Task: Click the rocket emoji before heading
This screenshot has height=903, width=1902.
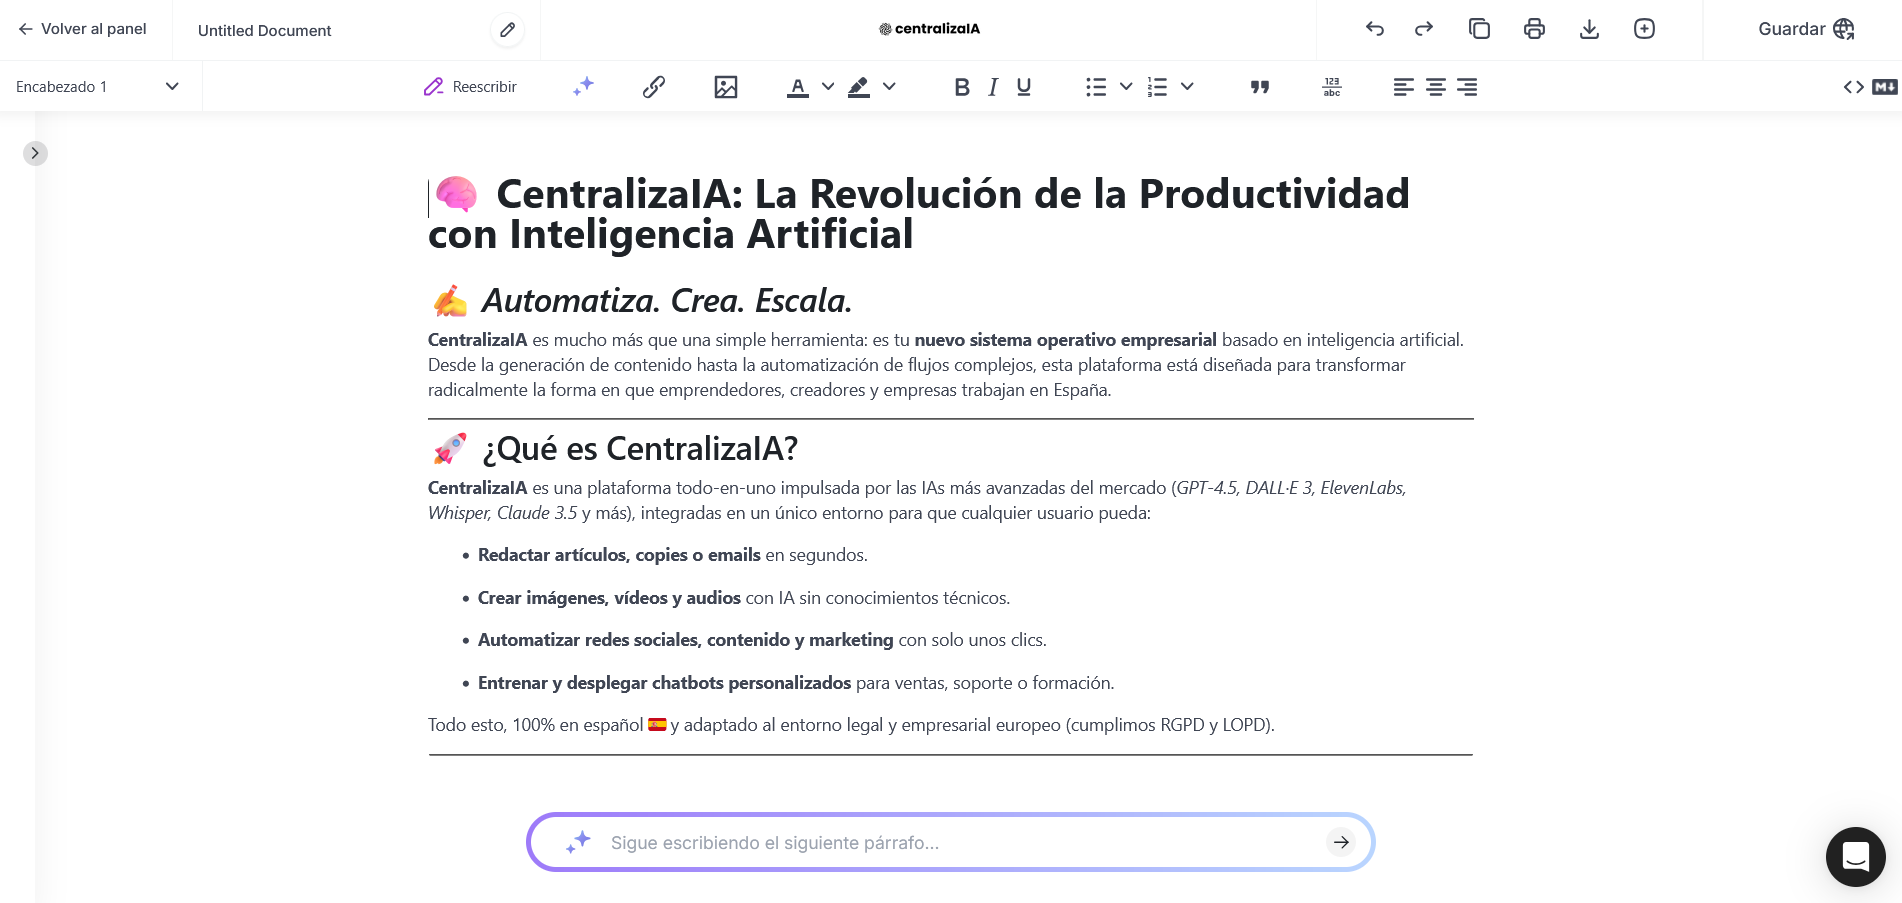Action: coord(450,448)
